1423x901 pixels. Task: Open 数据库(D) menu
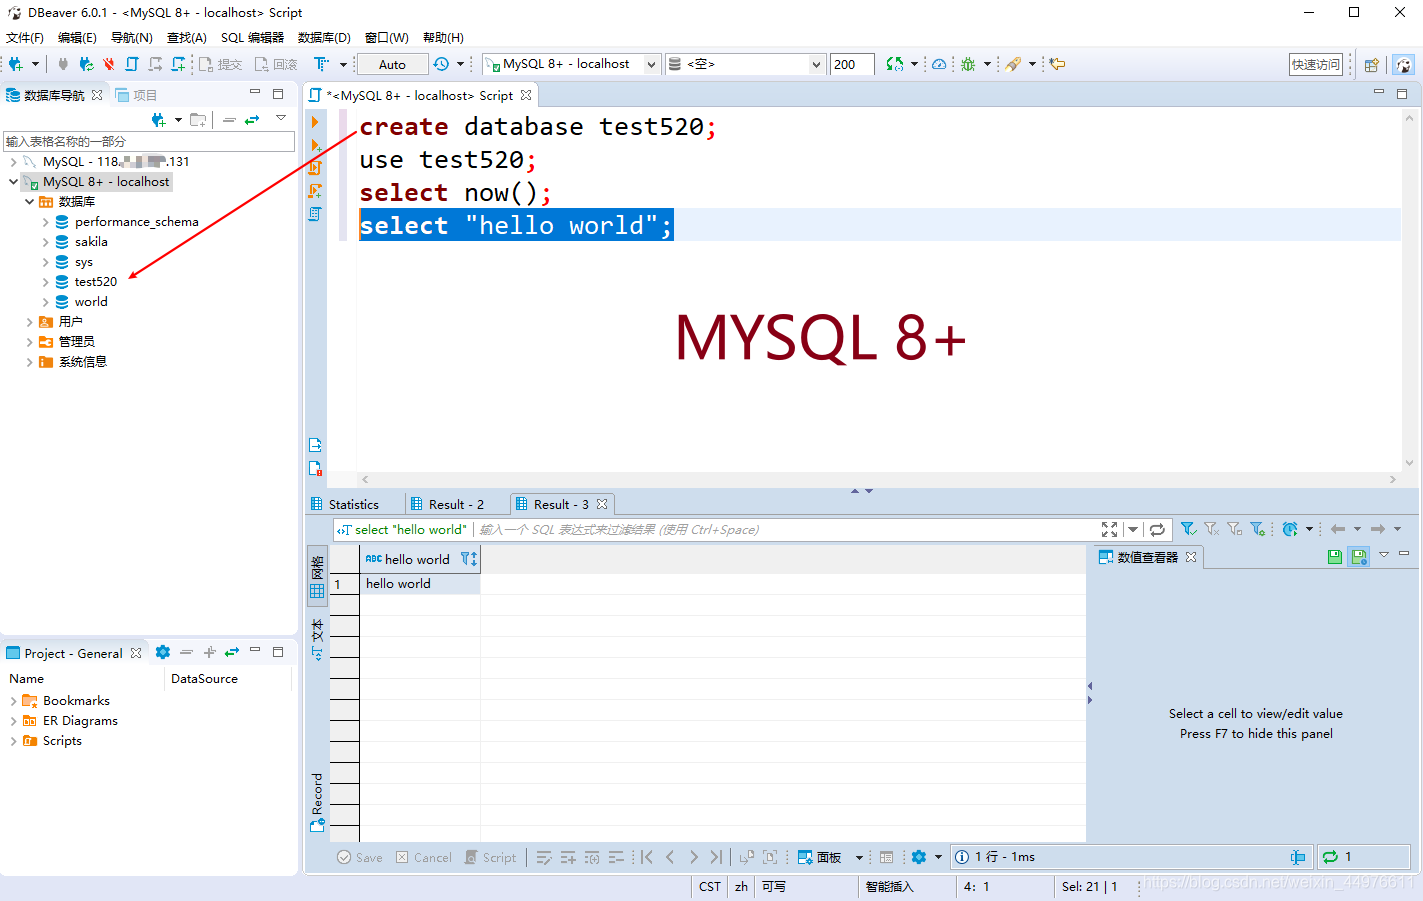(x=324, y=37)
